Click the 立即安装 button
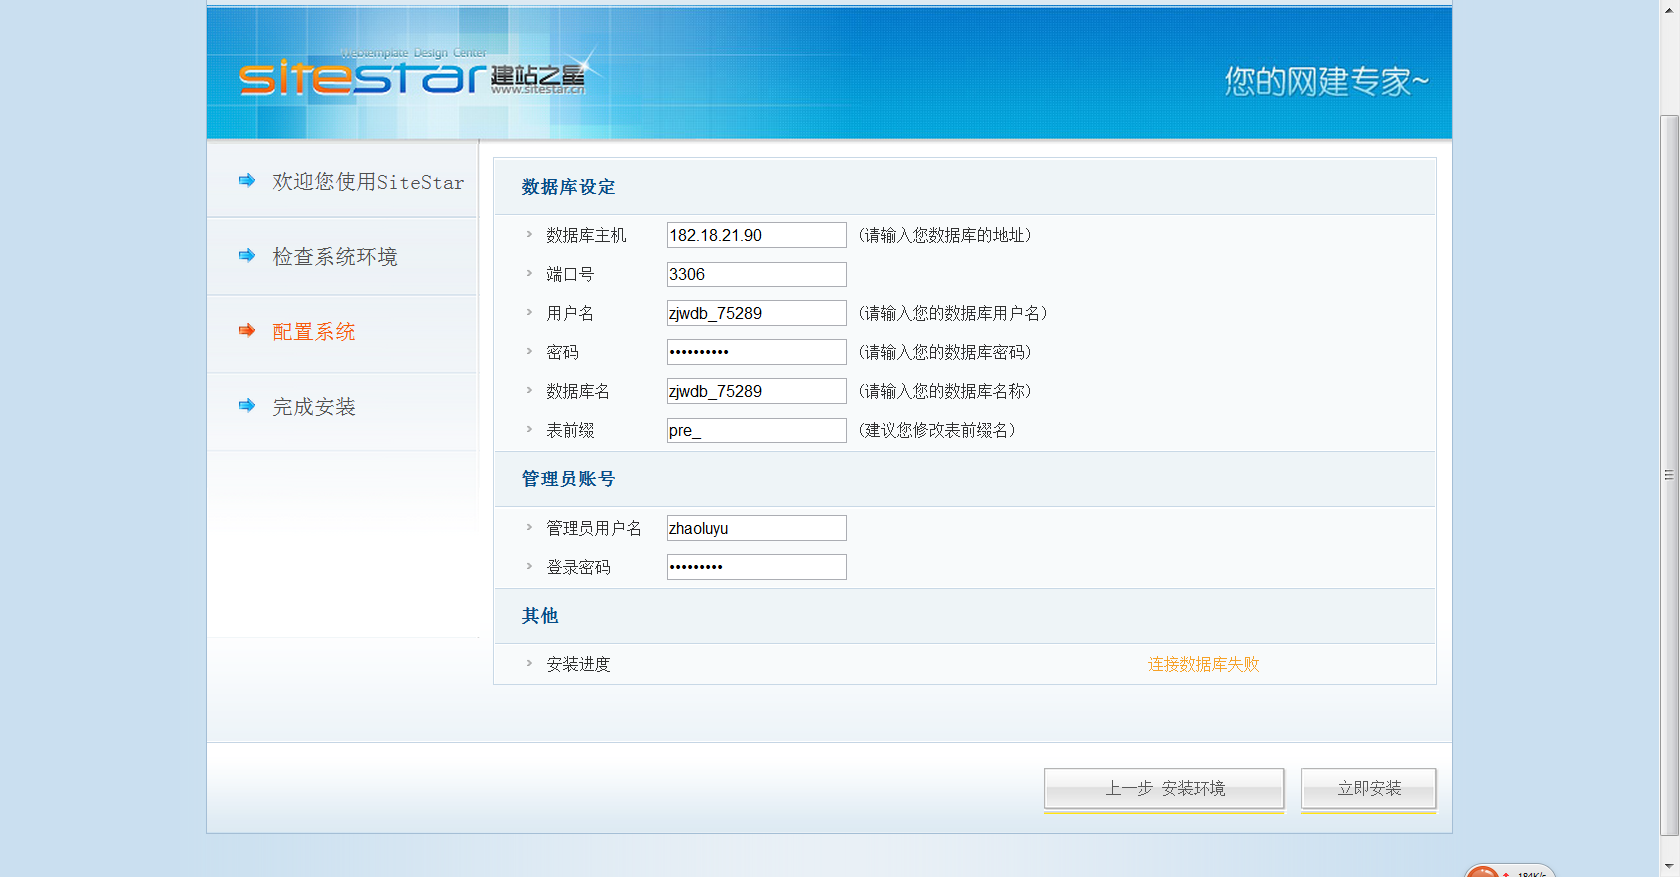The width and height of the screenshot is (1680, 877). pyautogui.click(x=1369, y=789)
